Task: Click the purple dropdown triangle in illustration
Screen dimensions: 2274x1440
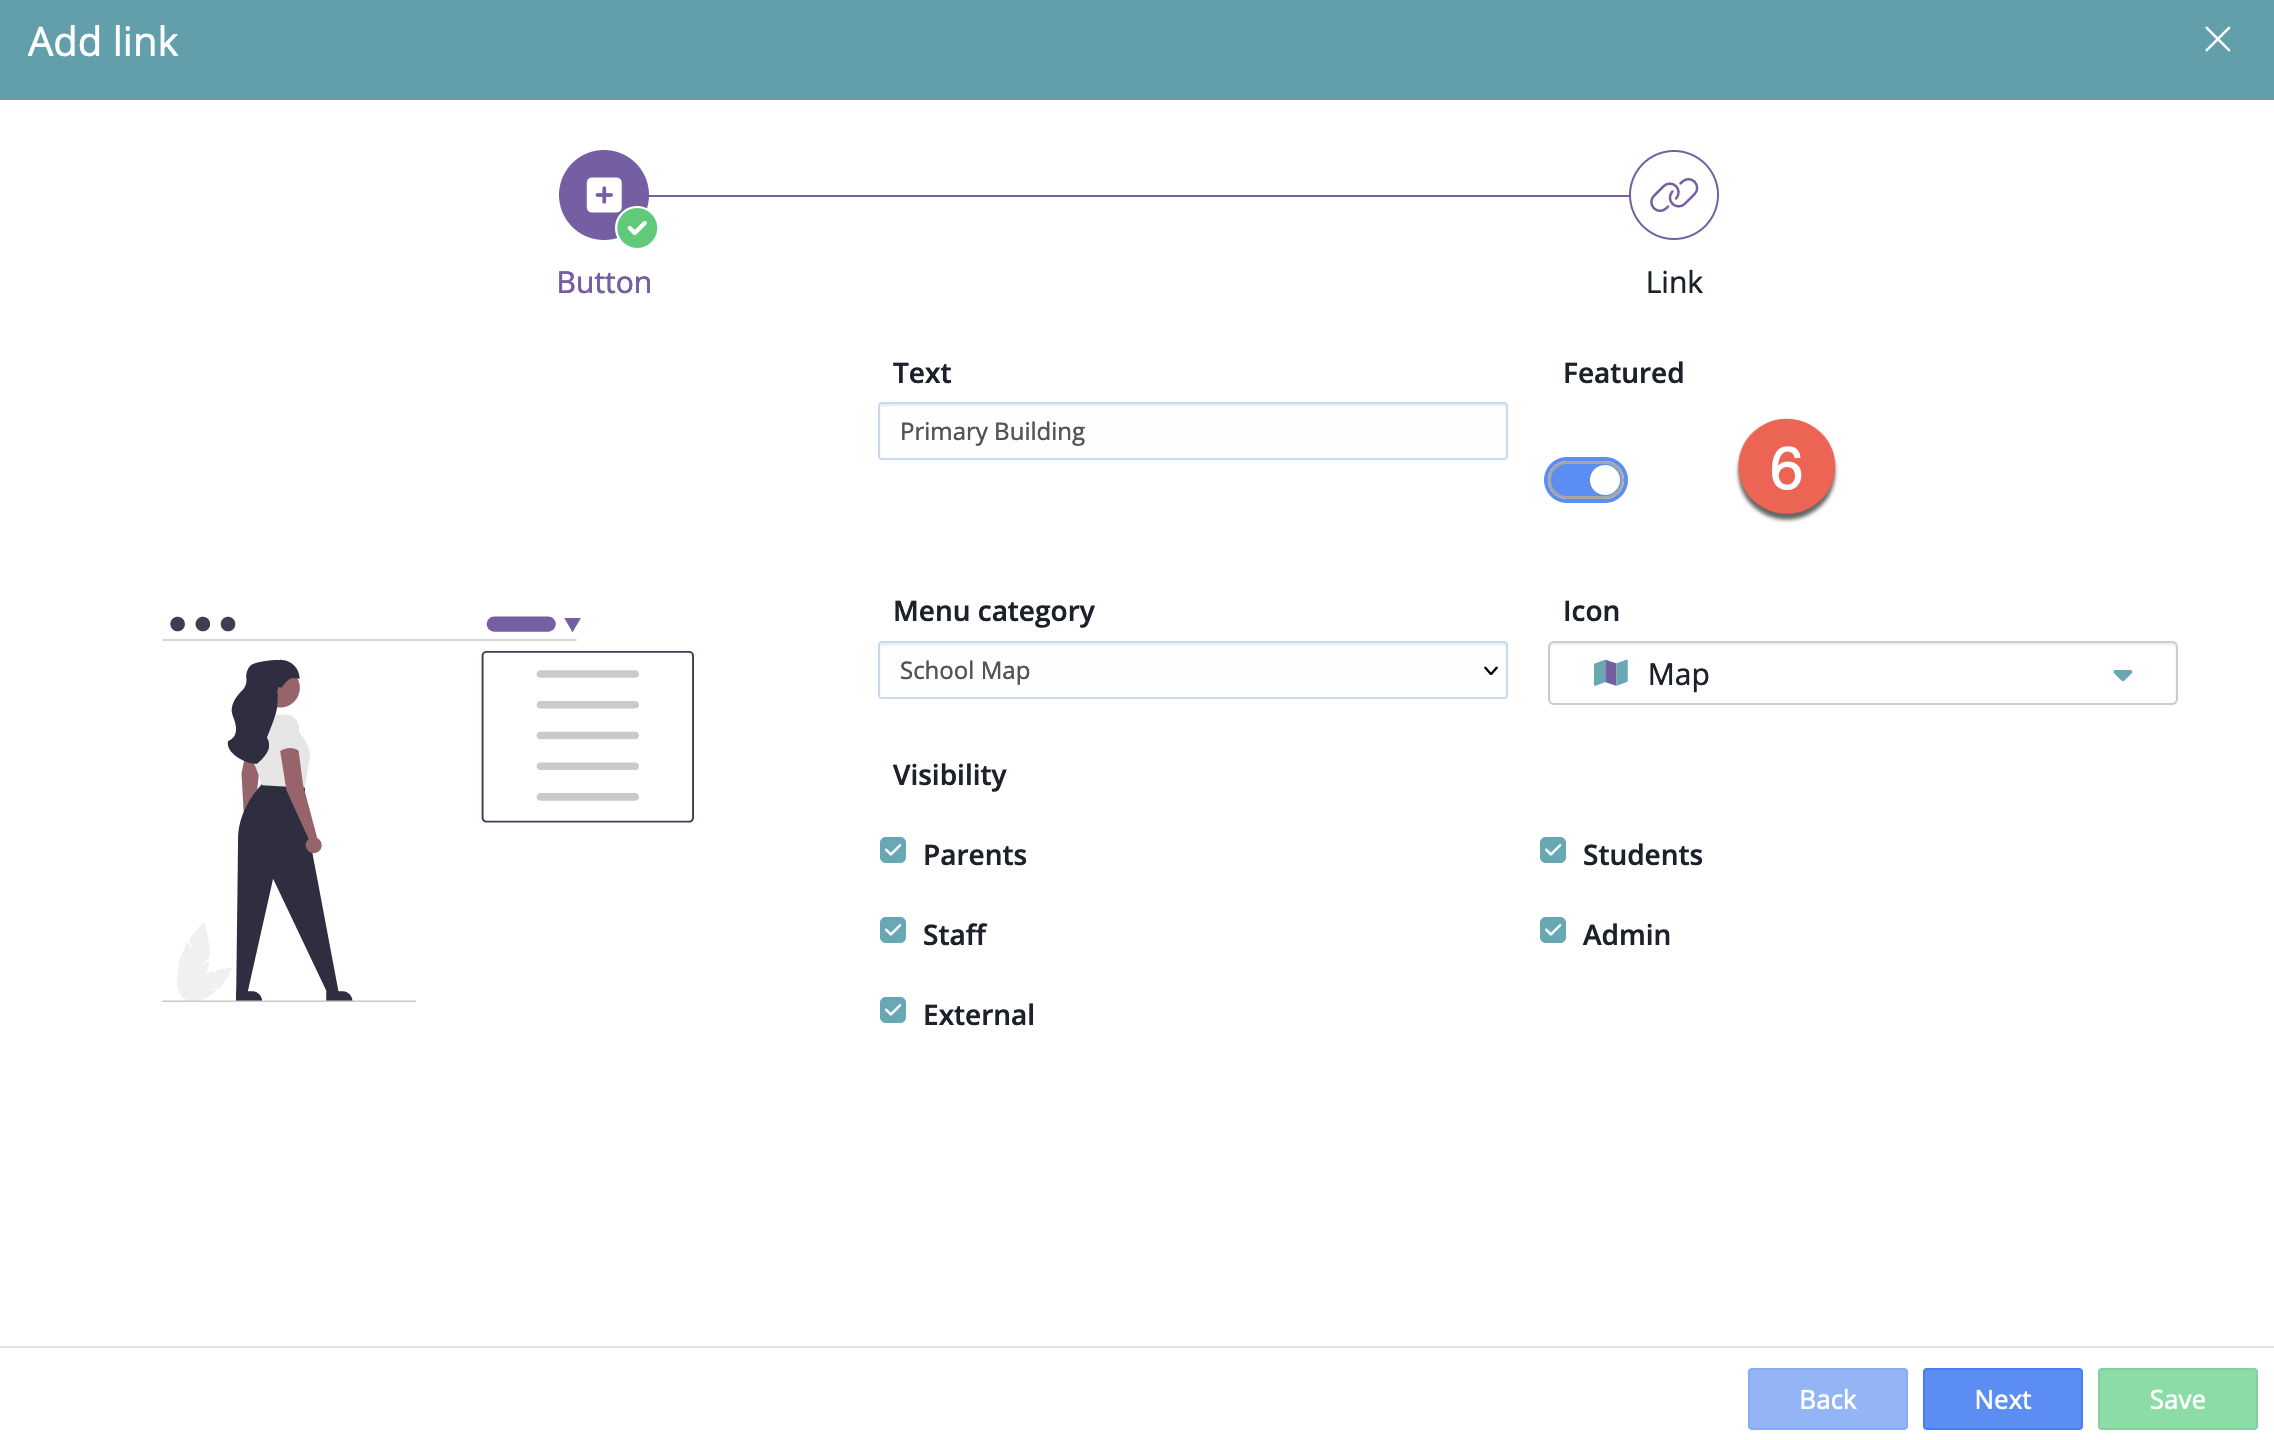Action: click(572, 624)
